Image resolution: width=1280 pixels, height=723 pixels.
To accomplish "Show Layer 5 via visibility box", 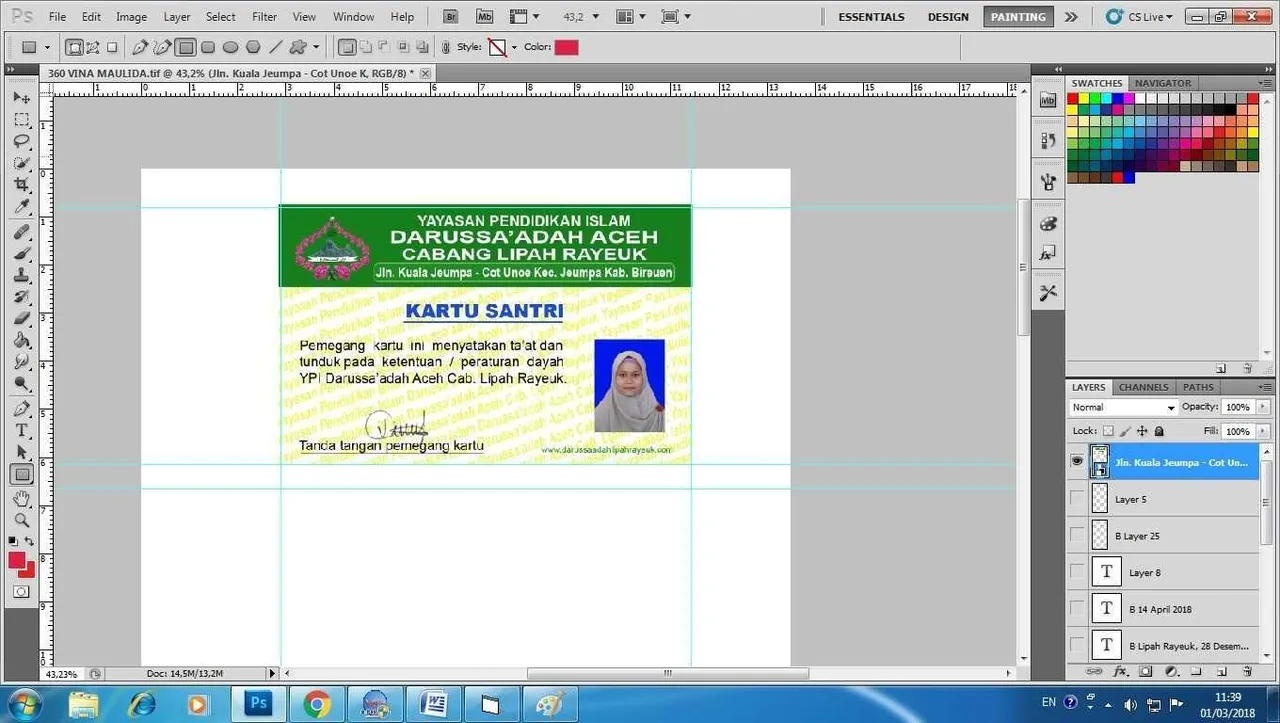I will pos(1077,498).
